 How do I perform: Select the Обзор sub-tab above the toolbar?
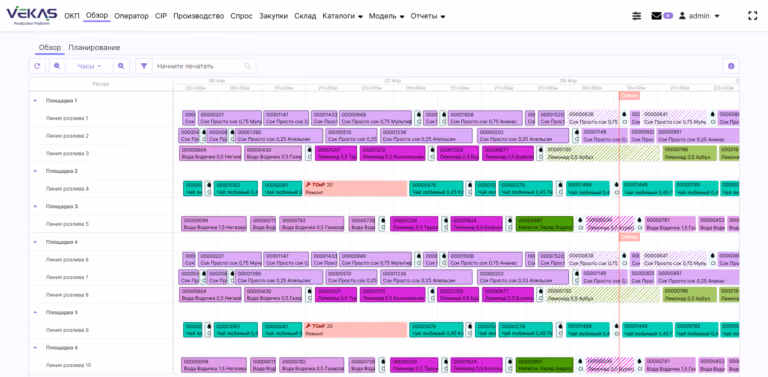coord(49,47)
